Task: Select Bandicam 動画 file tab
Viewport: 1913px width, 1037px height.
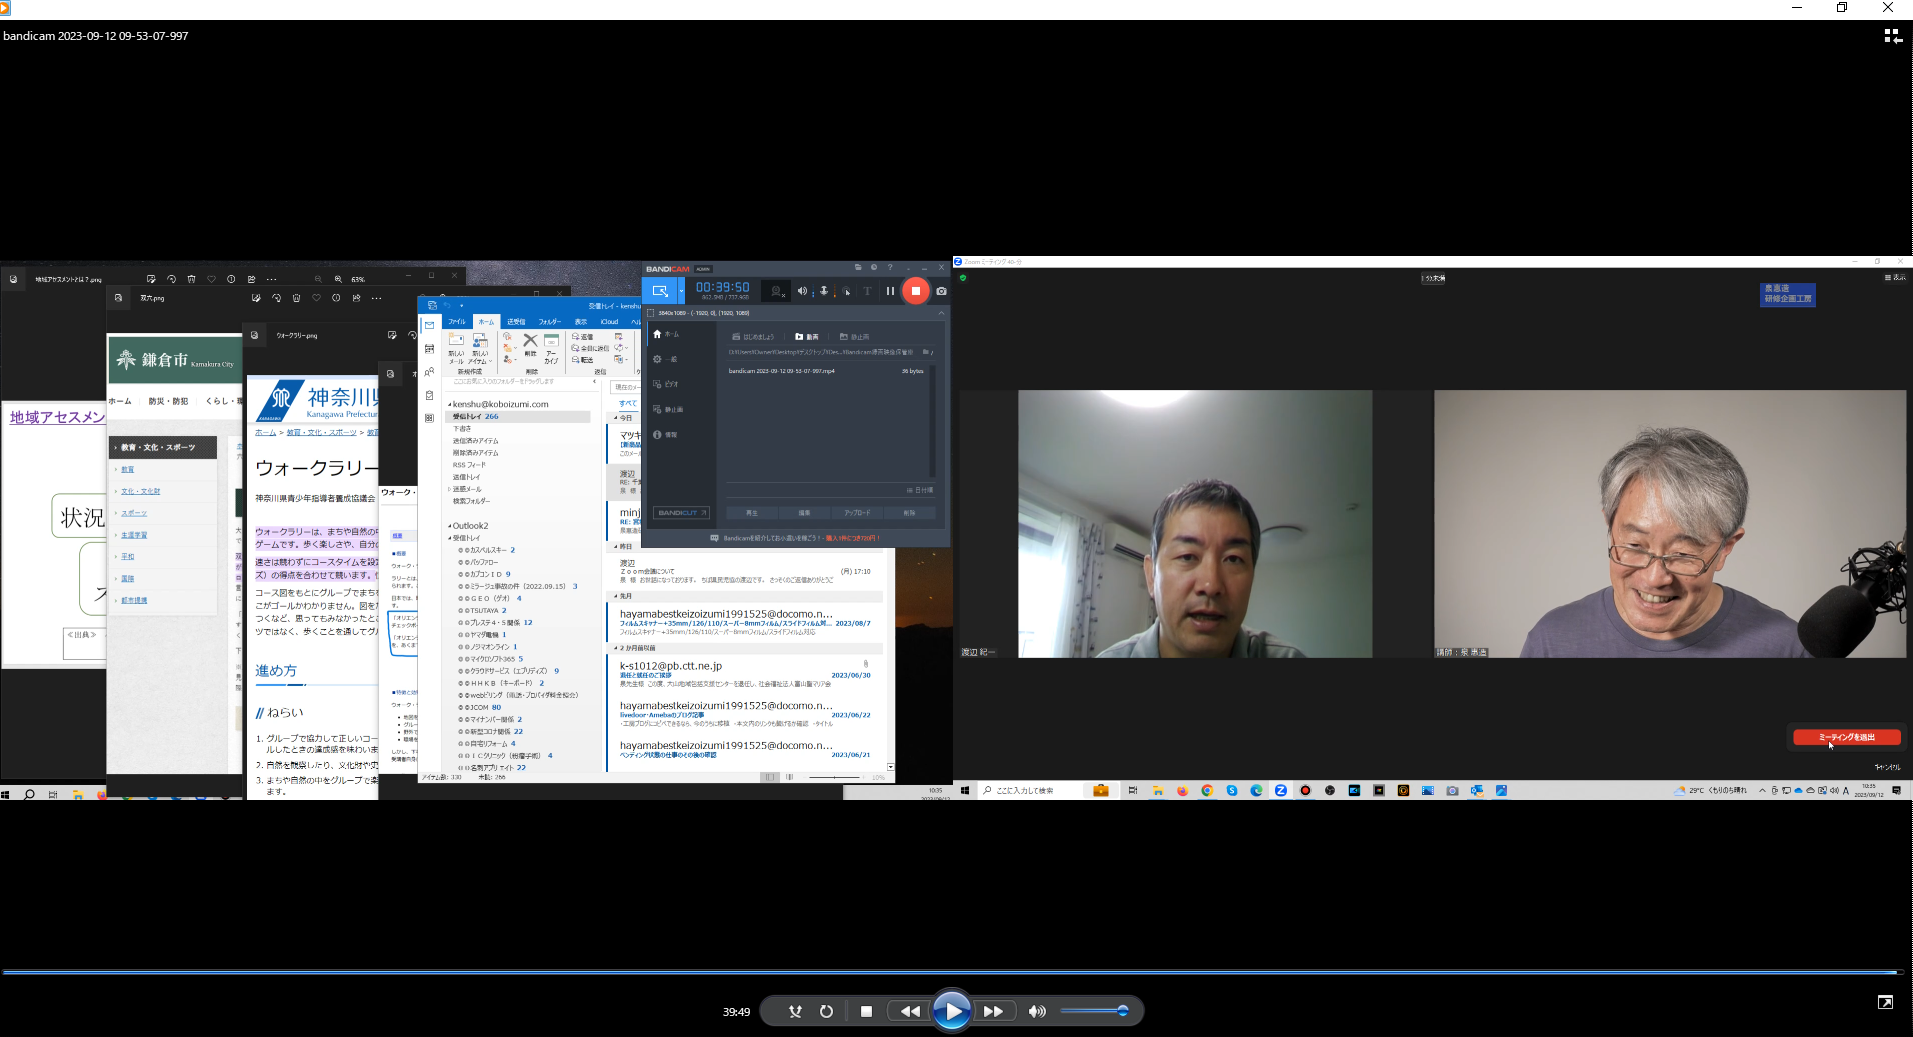Action: coord(807,337)
